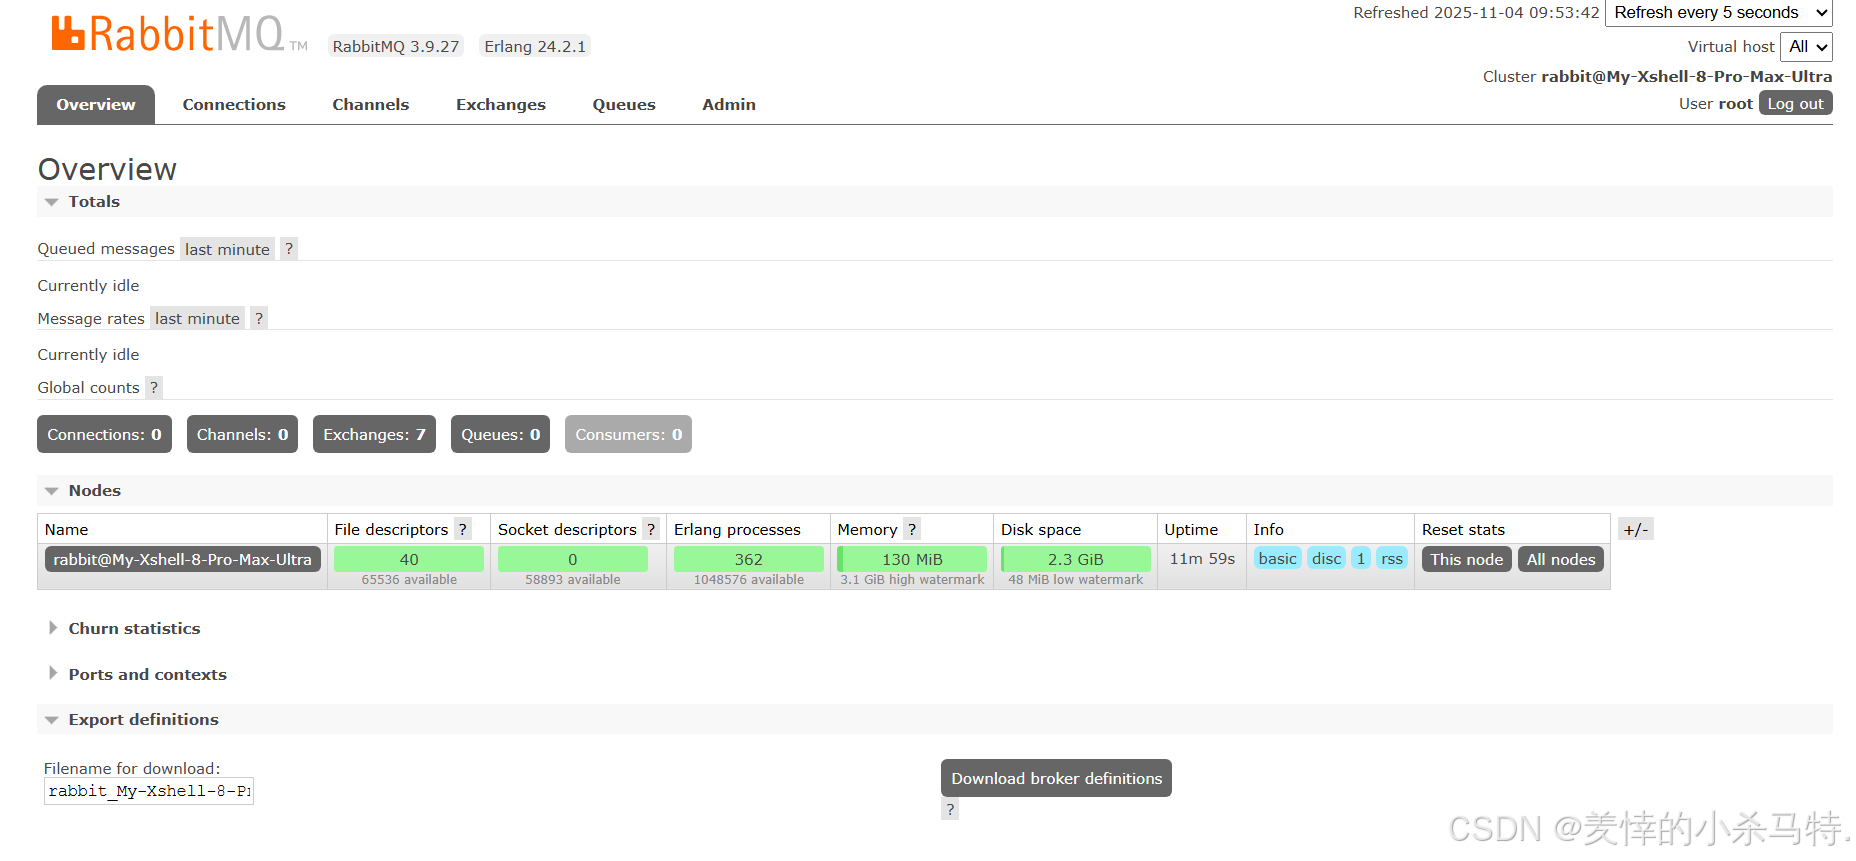Viewport: 1856px width, 861px height.
Task: Click the green Disk space 2.3 GiB bar
Action: coord(1075,559)
